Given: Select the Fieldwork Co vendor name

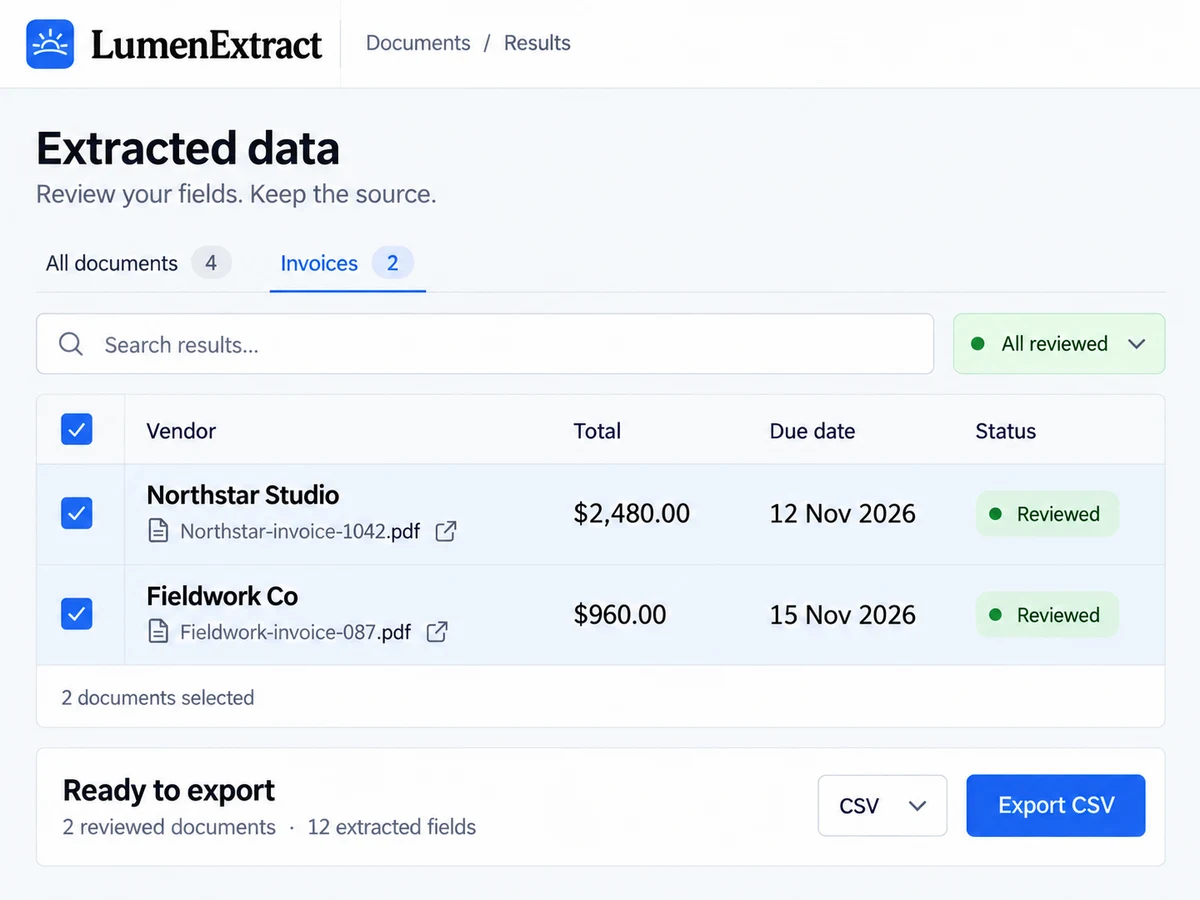Looking at the screenshot, I should click(222, 596).
